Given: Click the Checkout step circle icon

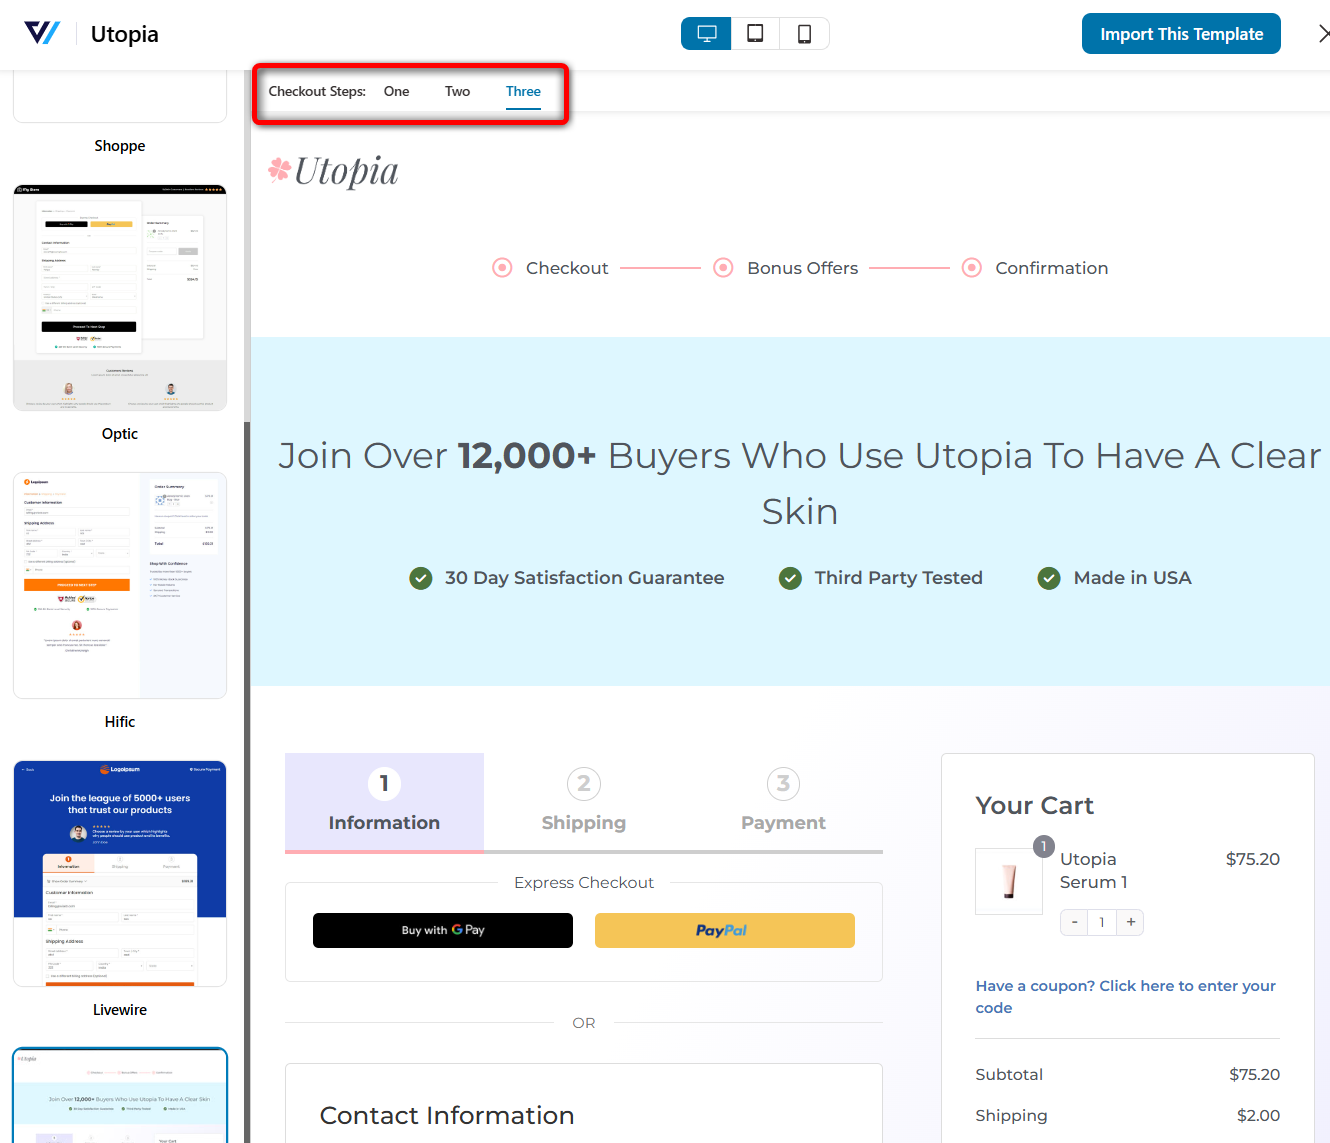Looking at the screenshot, I should click(x=503, y=268).
